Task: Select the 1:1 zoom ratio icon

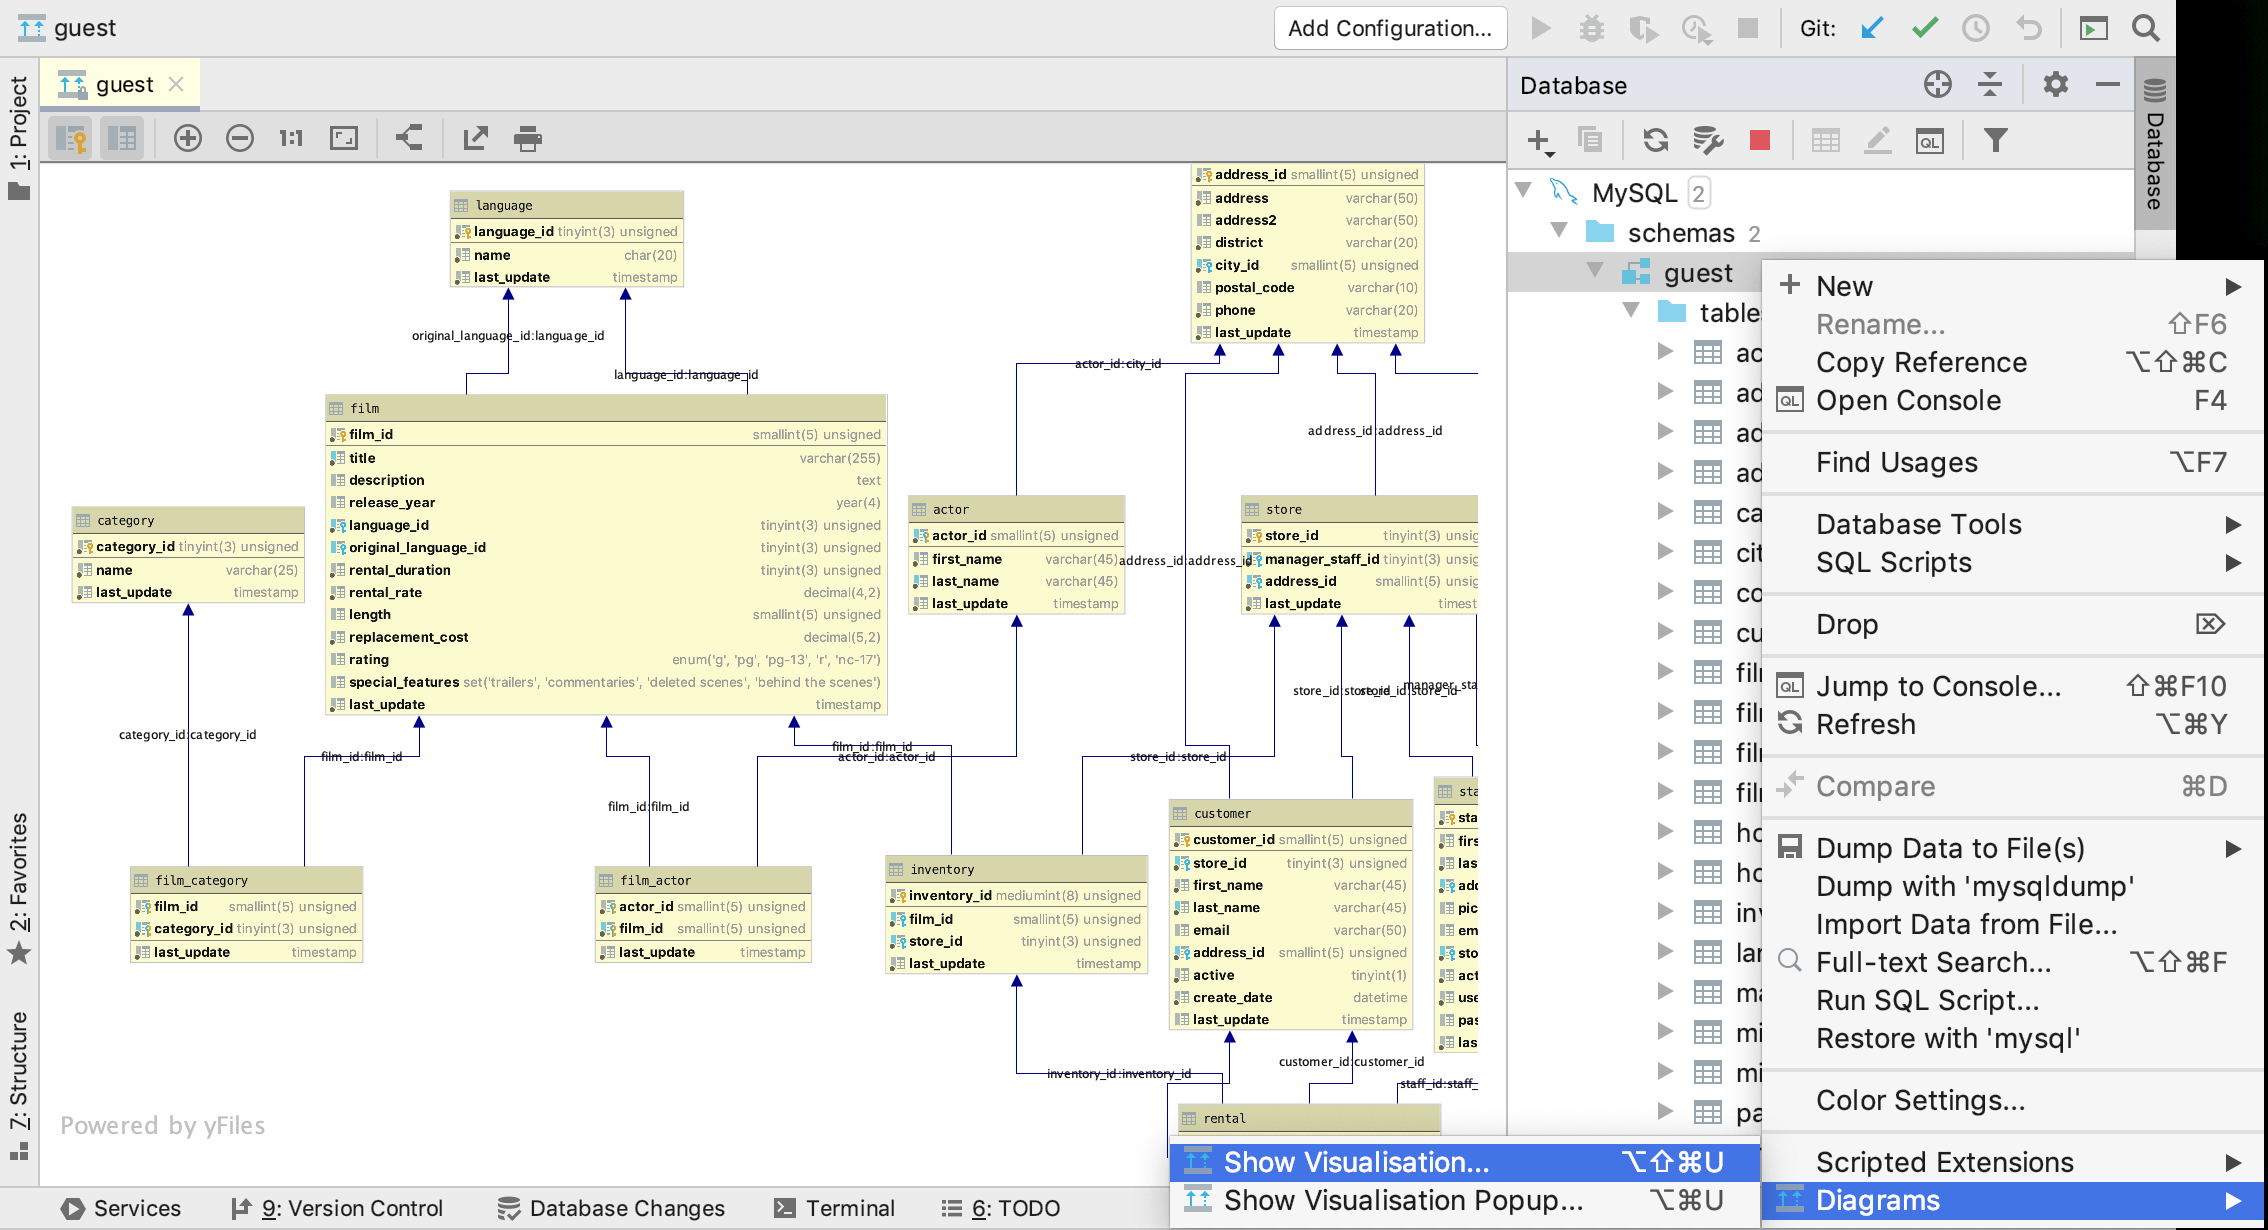Action: coord(292,138)
